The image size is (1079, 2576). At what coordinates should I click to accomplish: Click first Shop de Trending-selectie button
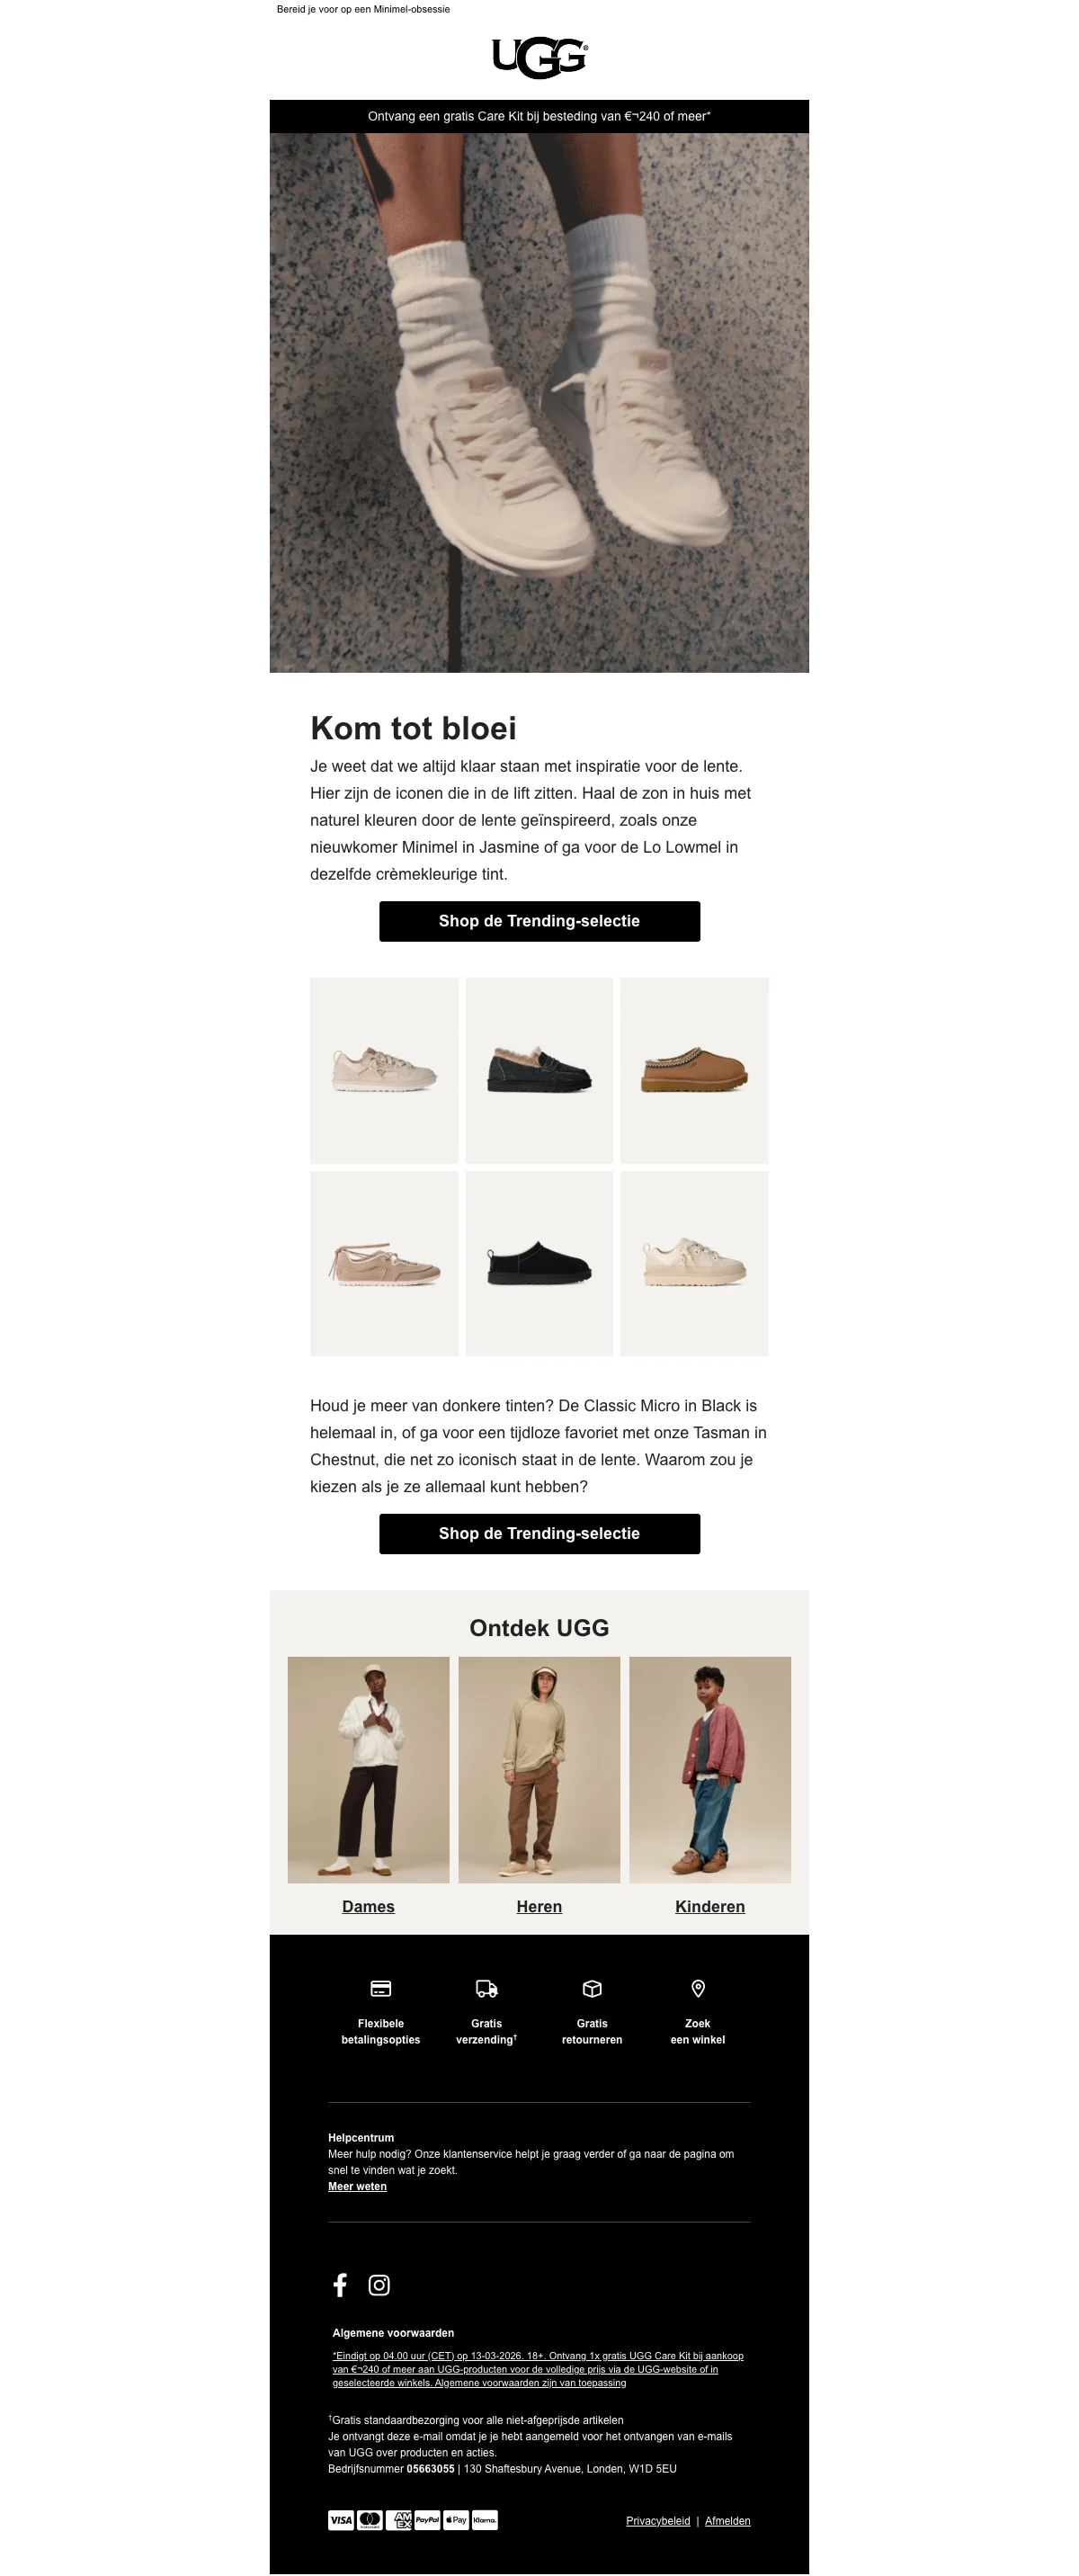click(x=539, y=921)
